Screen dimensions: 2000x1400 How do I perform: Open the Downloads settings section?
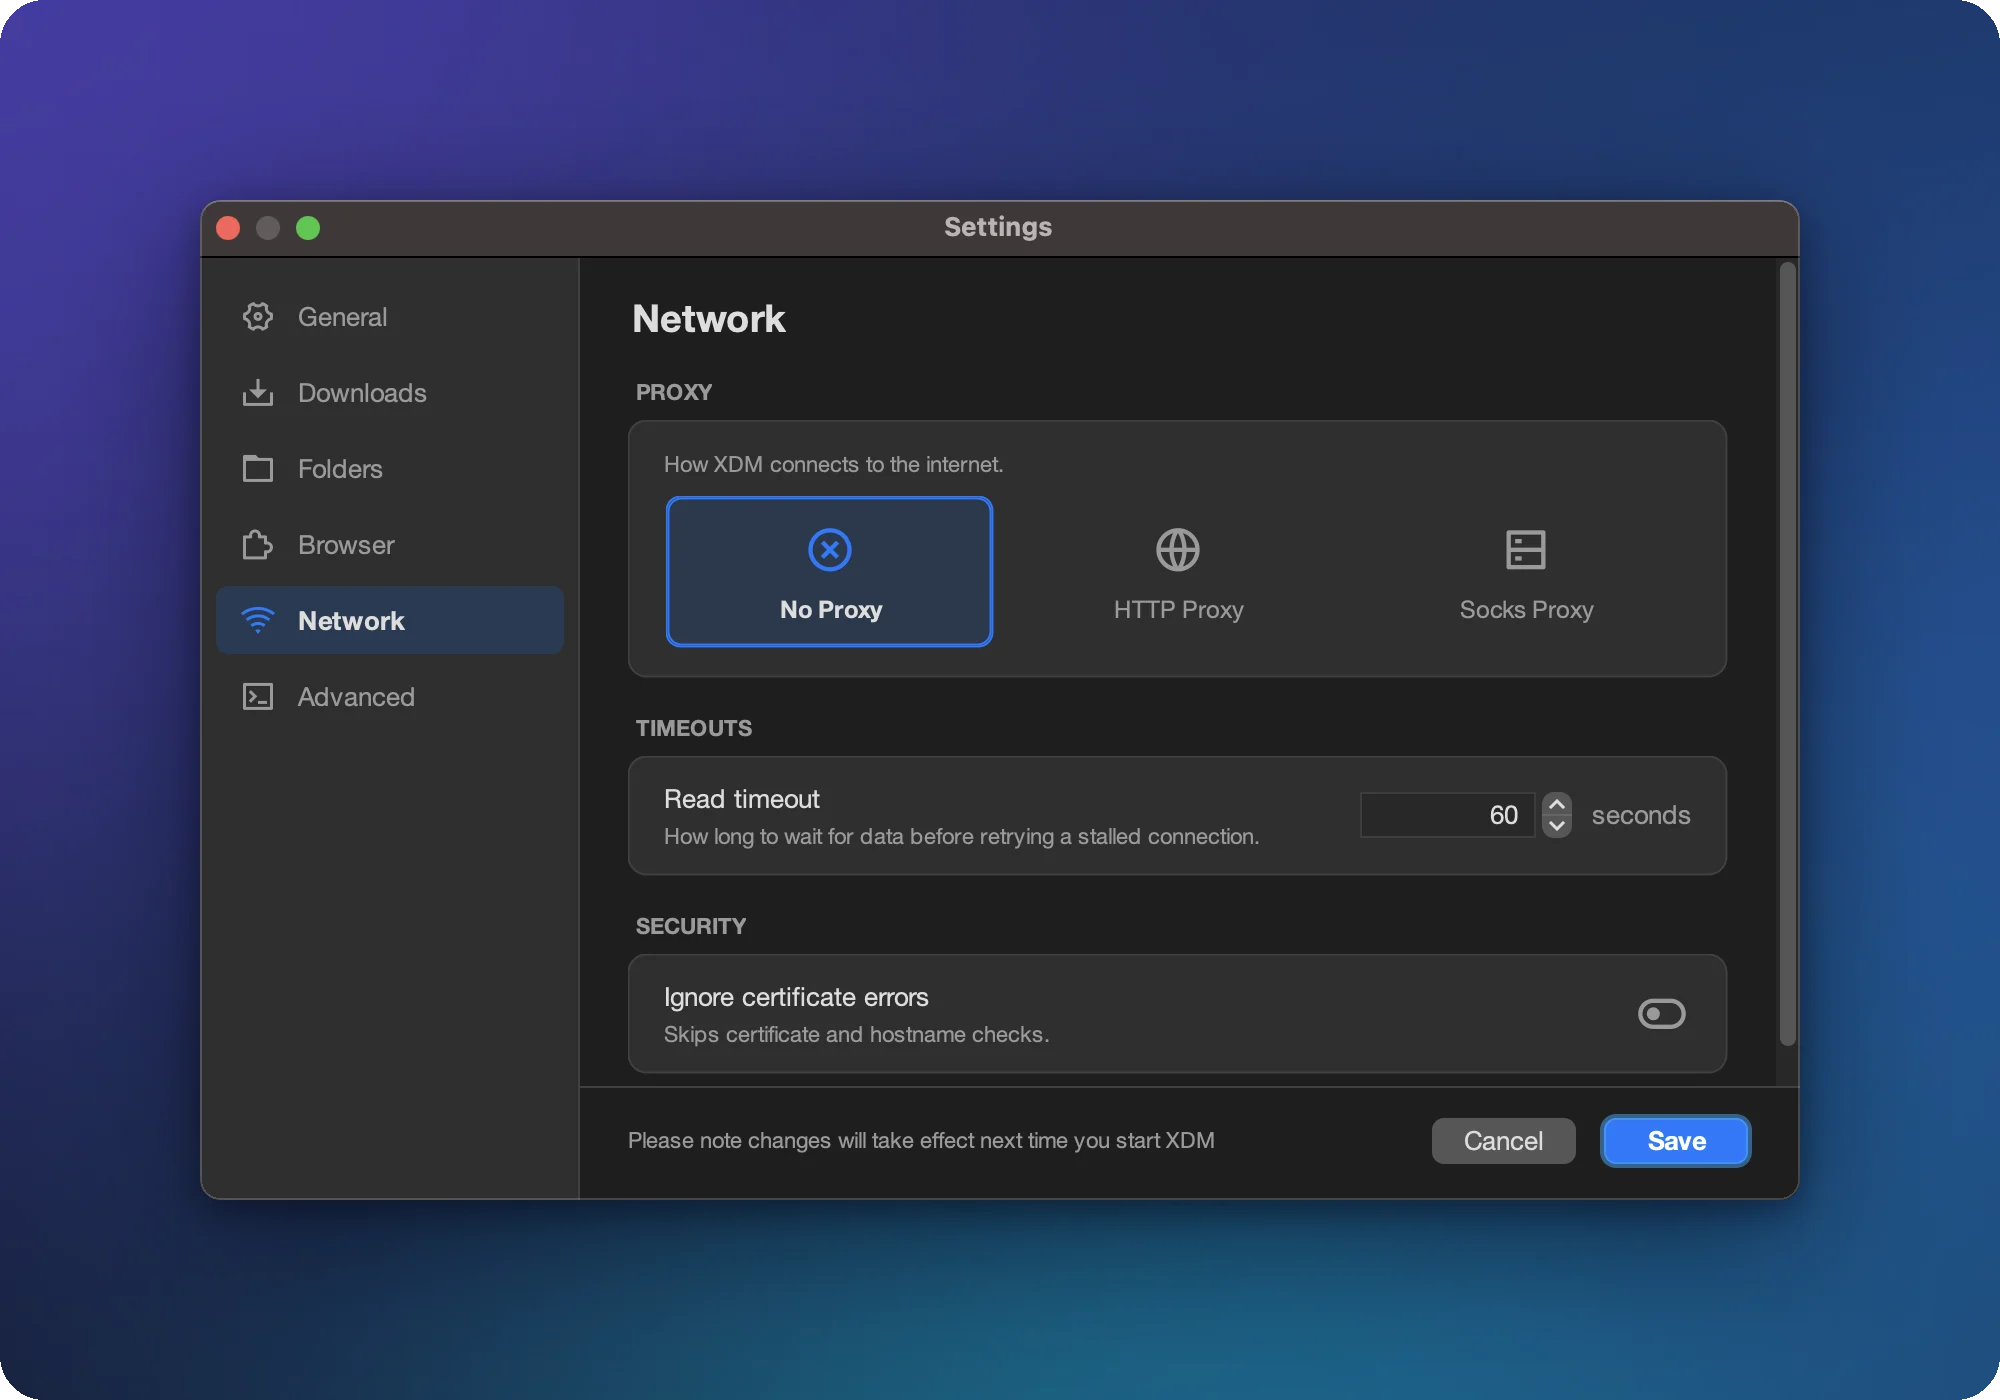click(390, 393)
